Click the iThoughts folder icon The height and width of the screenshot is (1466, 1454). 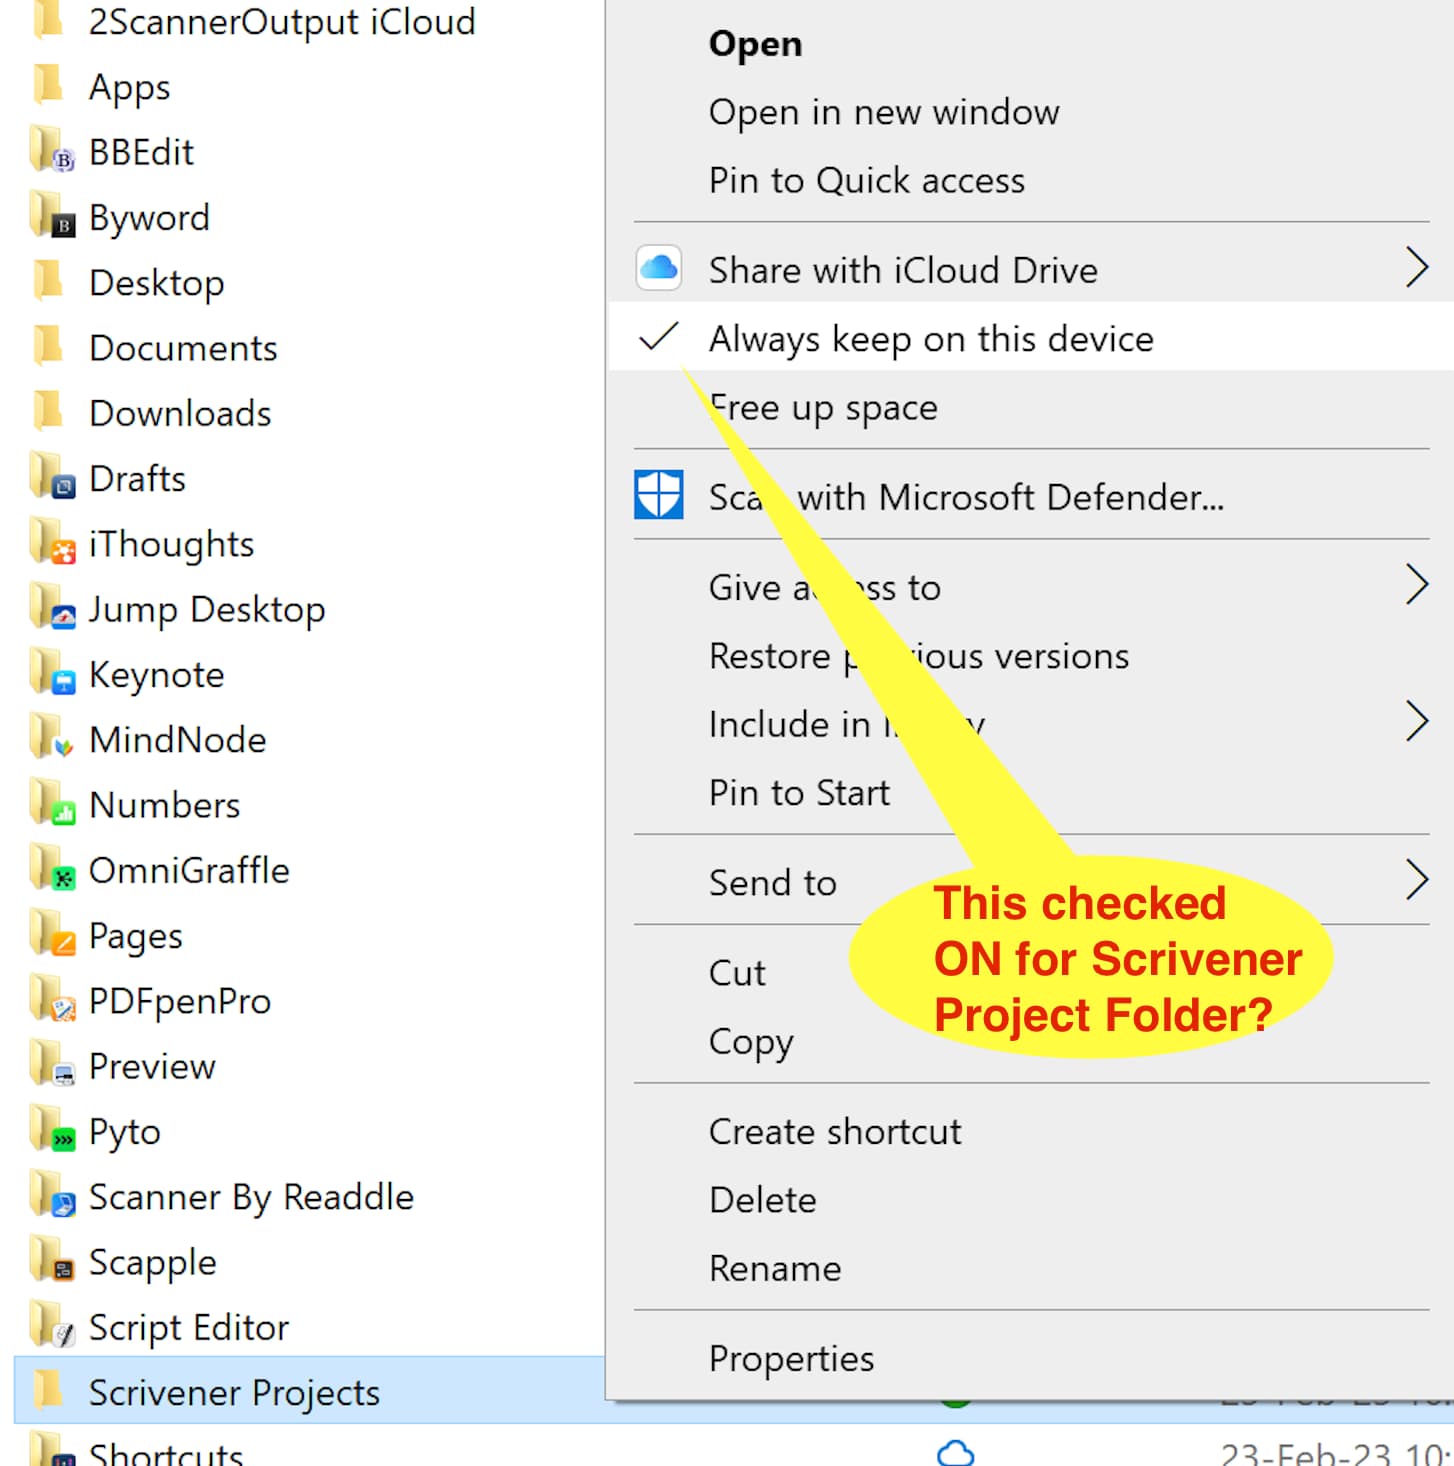(52, 544)
